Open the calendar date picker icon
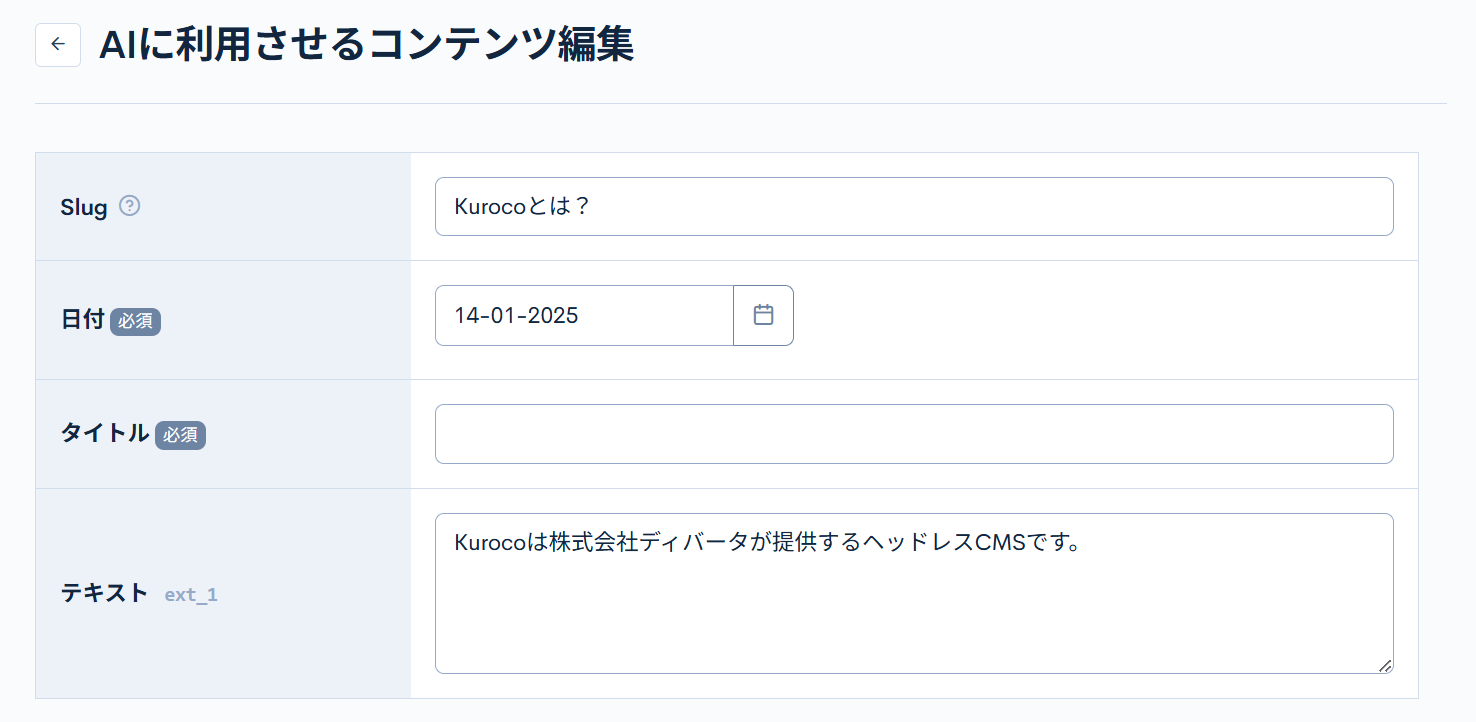Image resolution: width=1476 pixels, height=722 pixels. [x=763, y=315]
